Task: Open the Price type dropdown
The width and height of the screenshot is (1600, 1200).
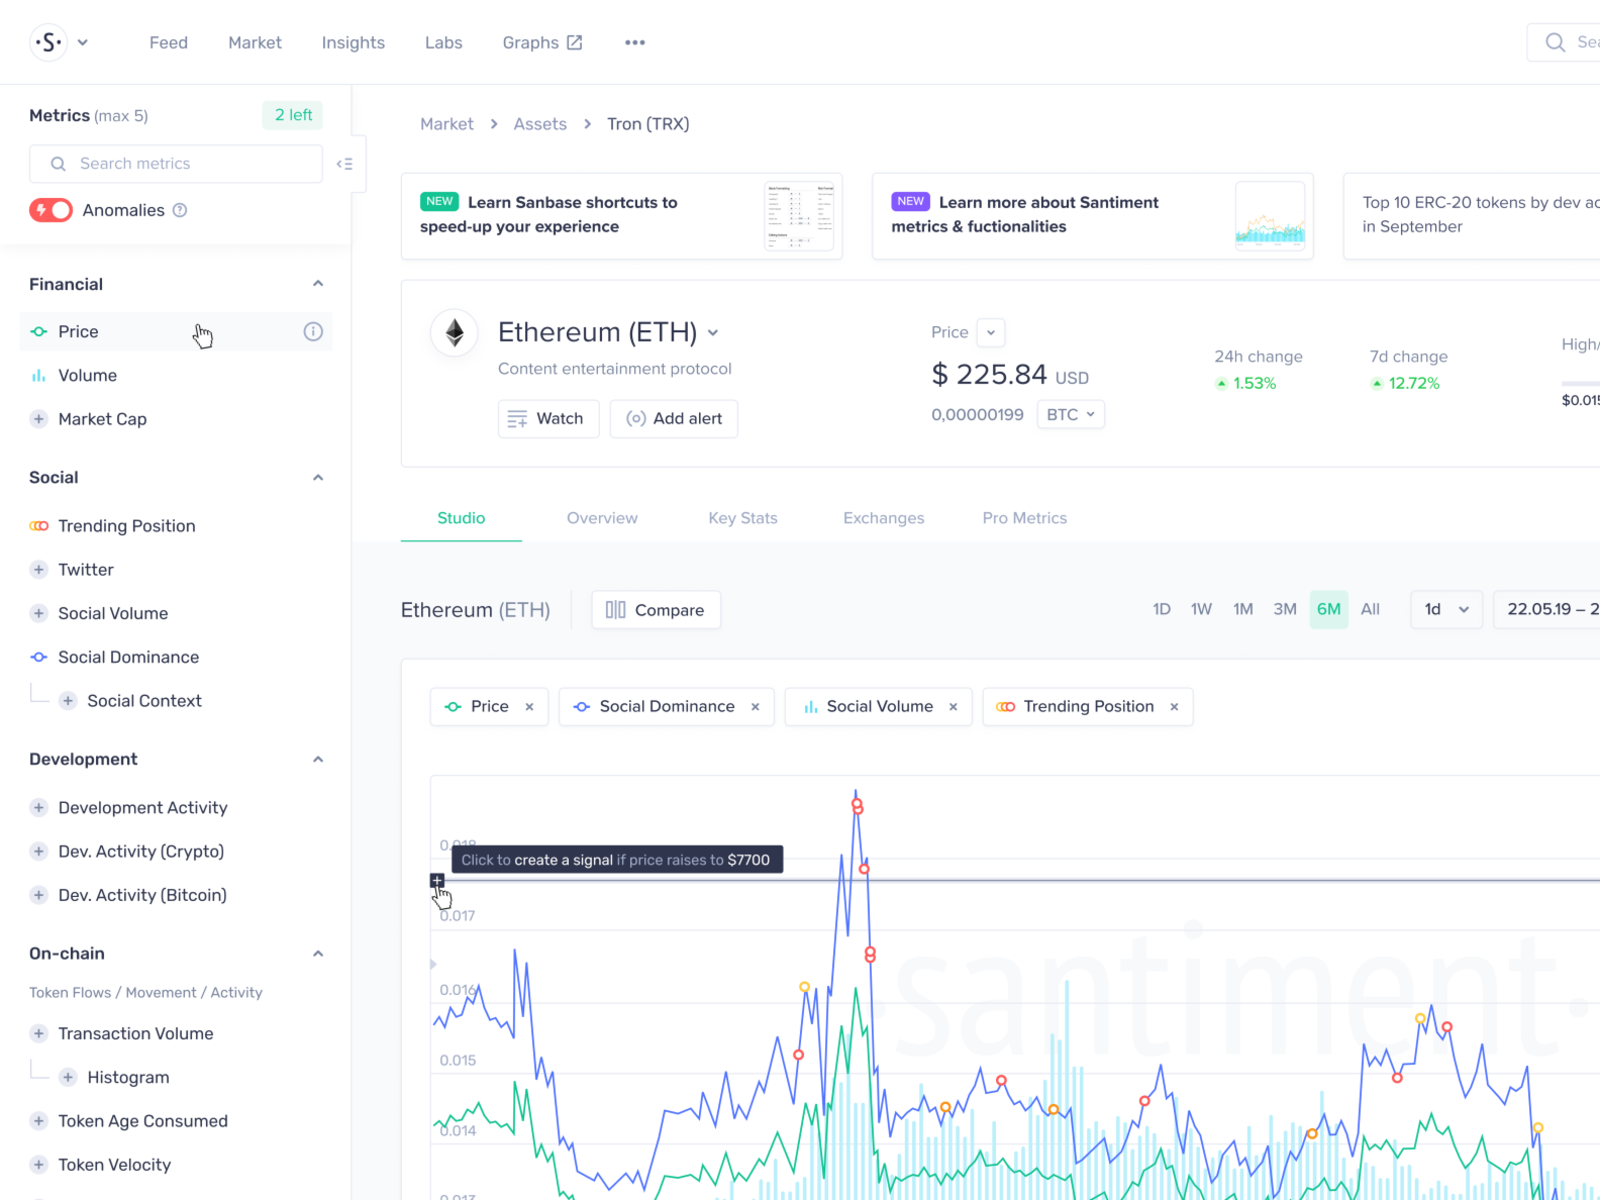Action: coord(991,332)
